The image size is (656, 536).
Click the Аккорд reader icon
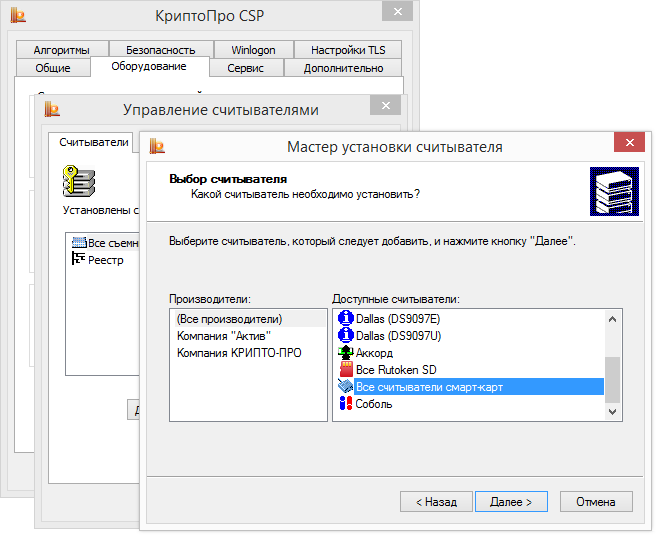click(346, 353)
